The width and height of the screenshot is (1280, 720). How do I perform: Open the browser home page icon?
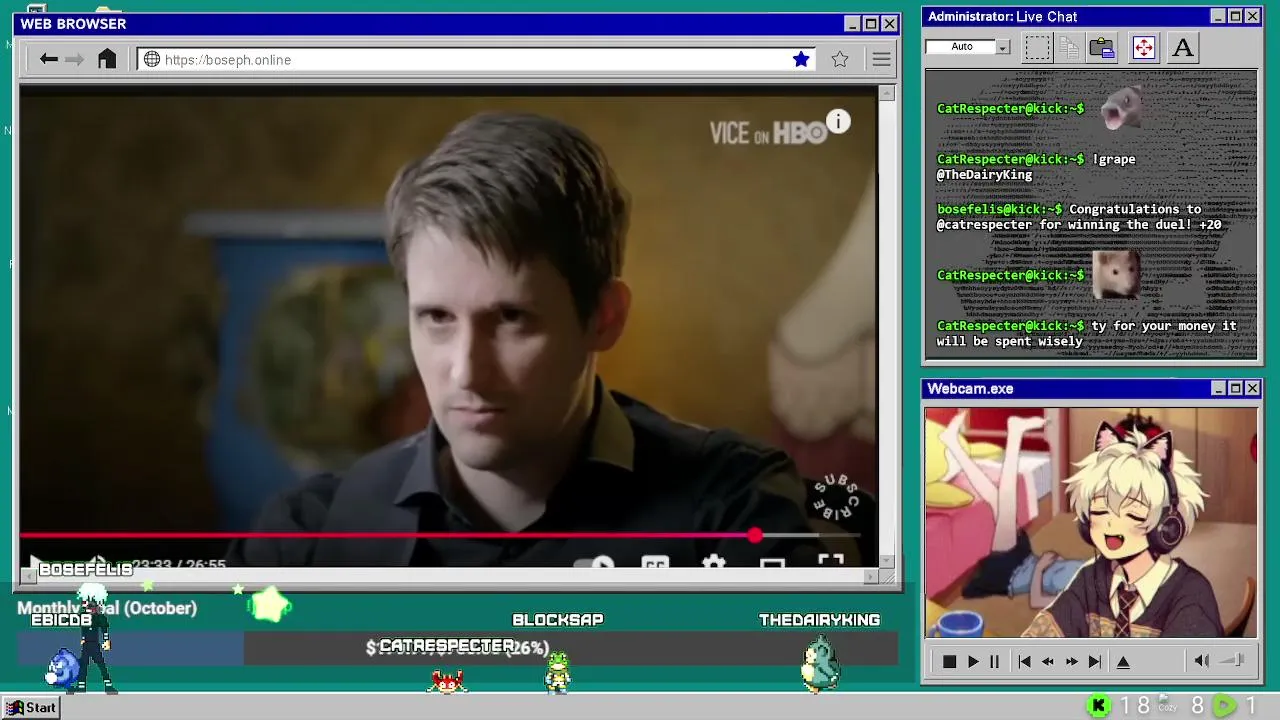click(107, 59)
